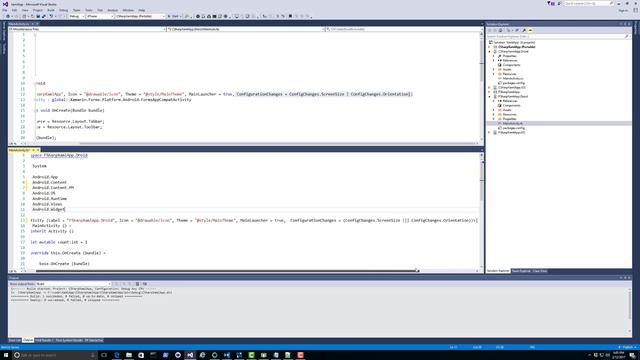Click the Solution Explorer search field

click(x=558, y=36)
